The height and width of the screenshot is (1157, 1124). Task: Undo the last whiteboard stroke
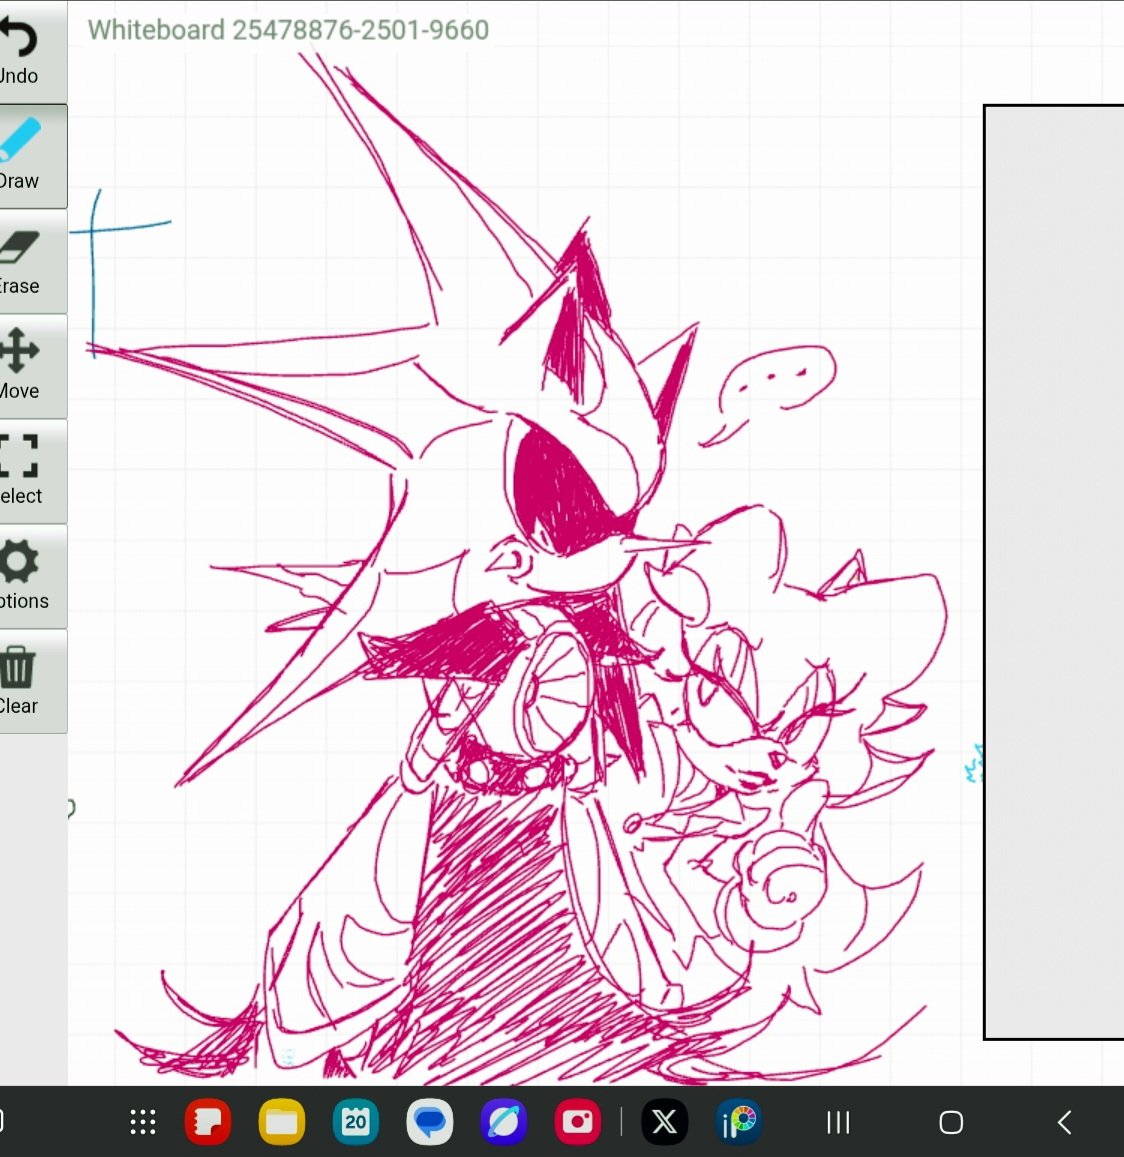click(x=32, y=52)
